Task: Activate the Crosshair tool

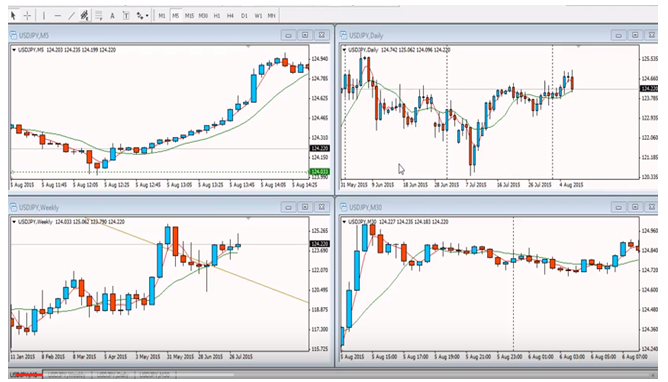Action: tap(27, 16)
